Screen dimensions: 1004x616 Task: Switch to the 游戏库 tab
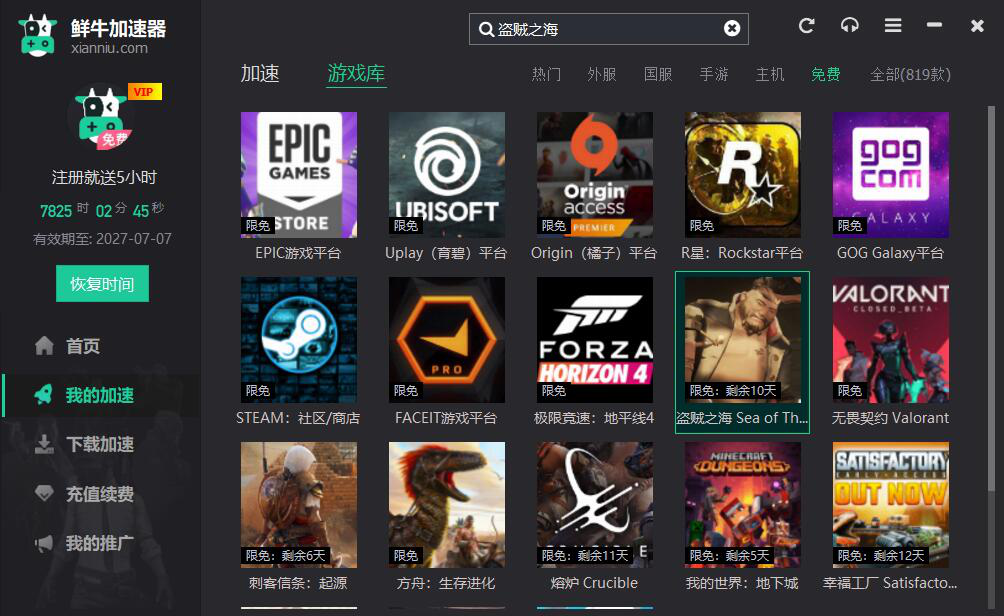click(x=356, y=74)
